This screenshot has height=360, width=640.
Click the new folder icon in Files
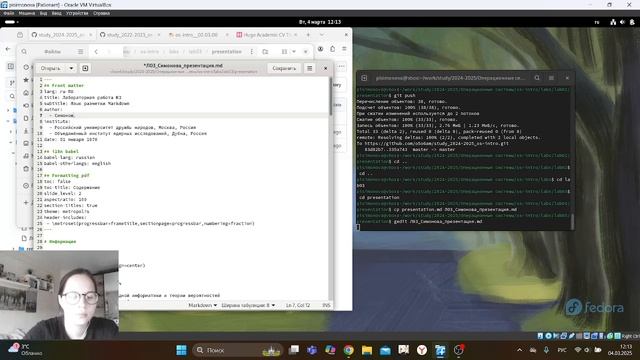265,51
